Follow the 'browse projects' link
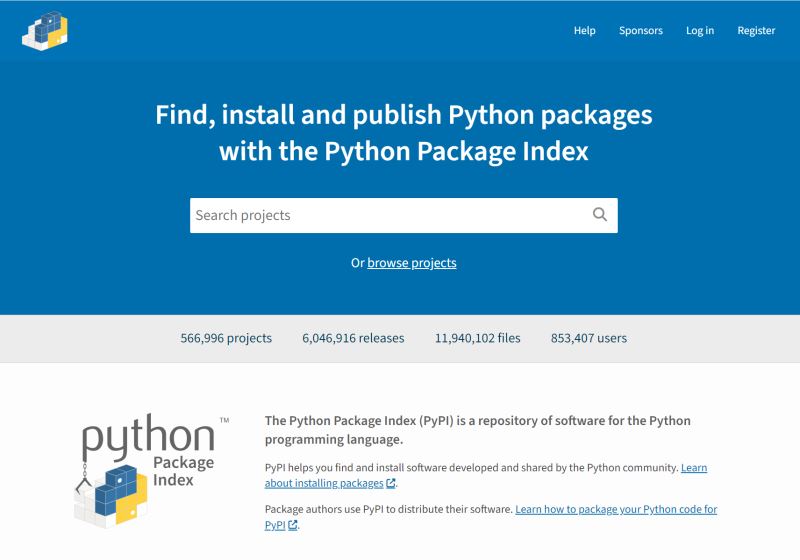The height and width of the screenshot is (560, 800). (411, 263)
